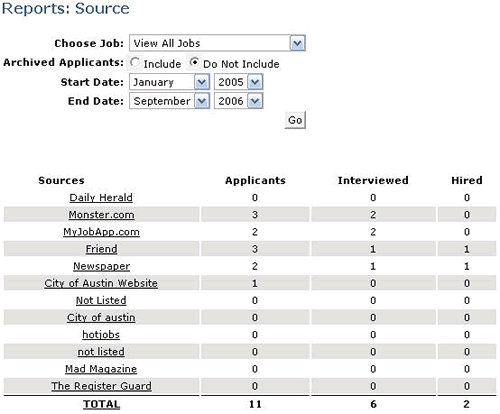Click Monster.com applicants count 3

point(255,215)
